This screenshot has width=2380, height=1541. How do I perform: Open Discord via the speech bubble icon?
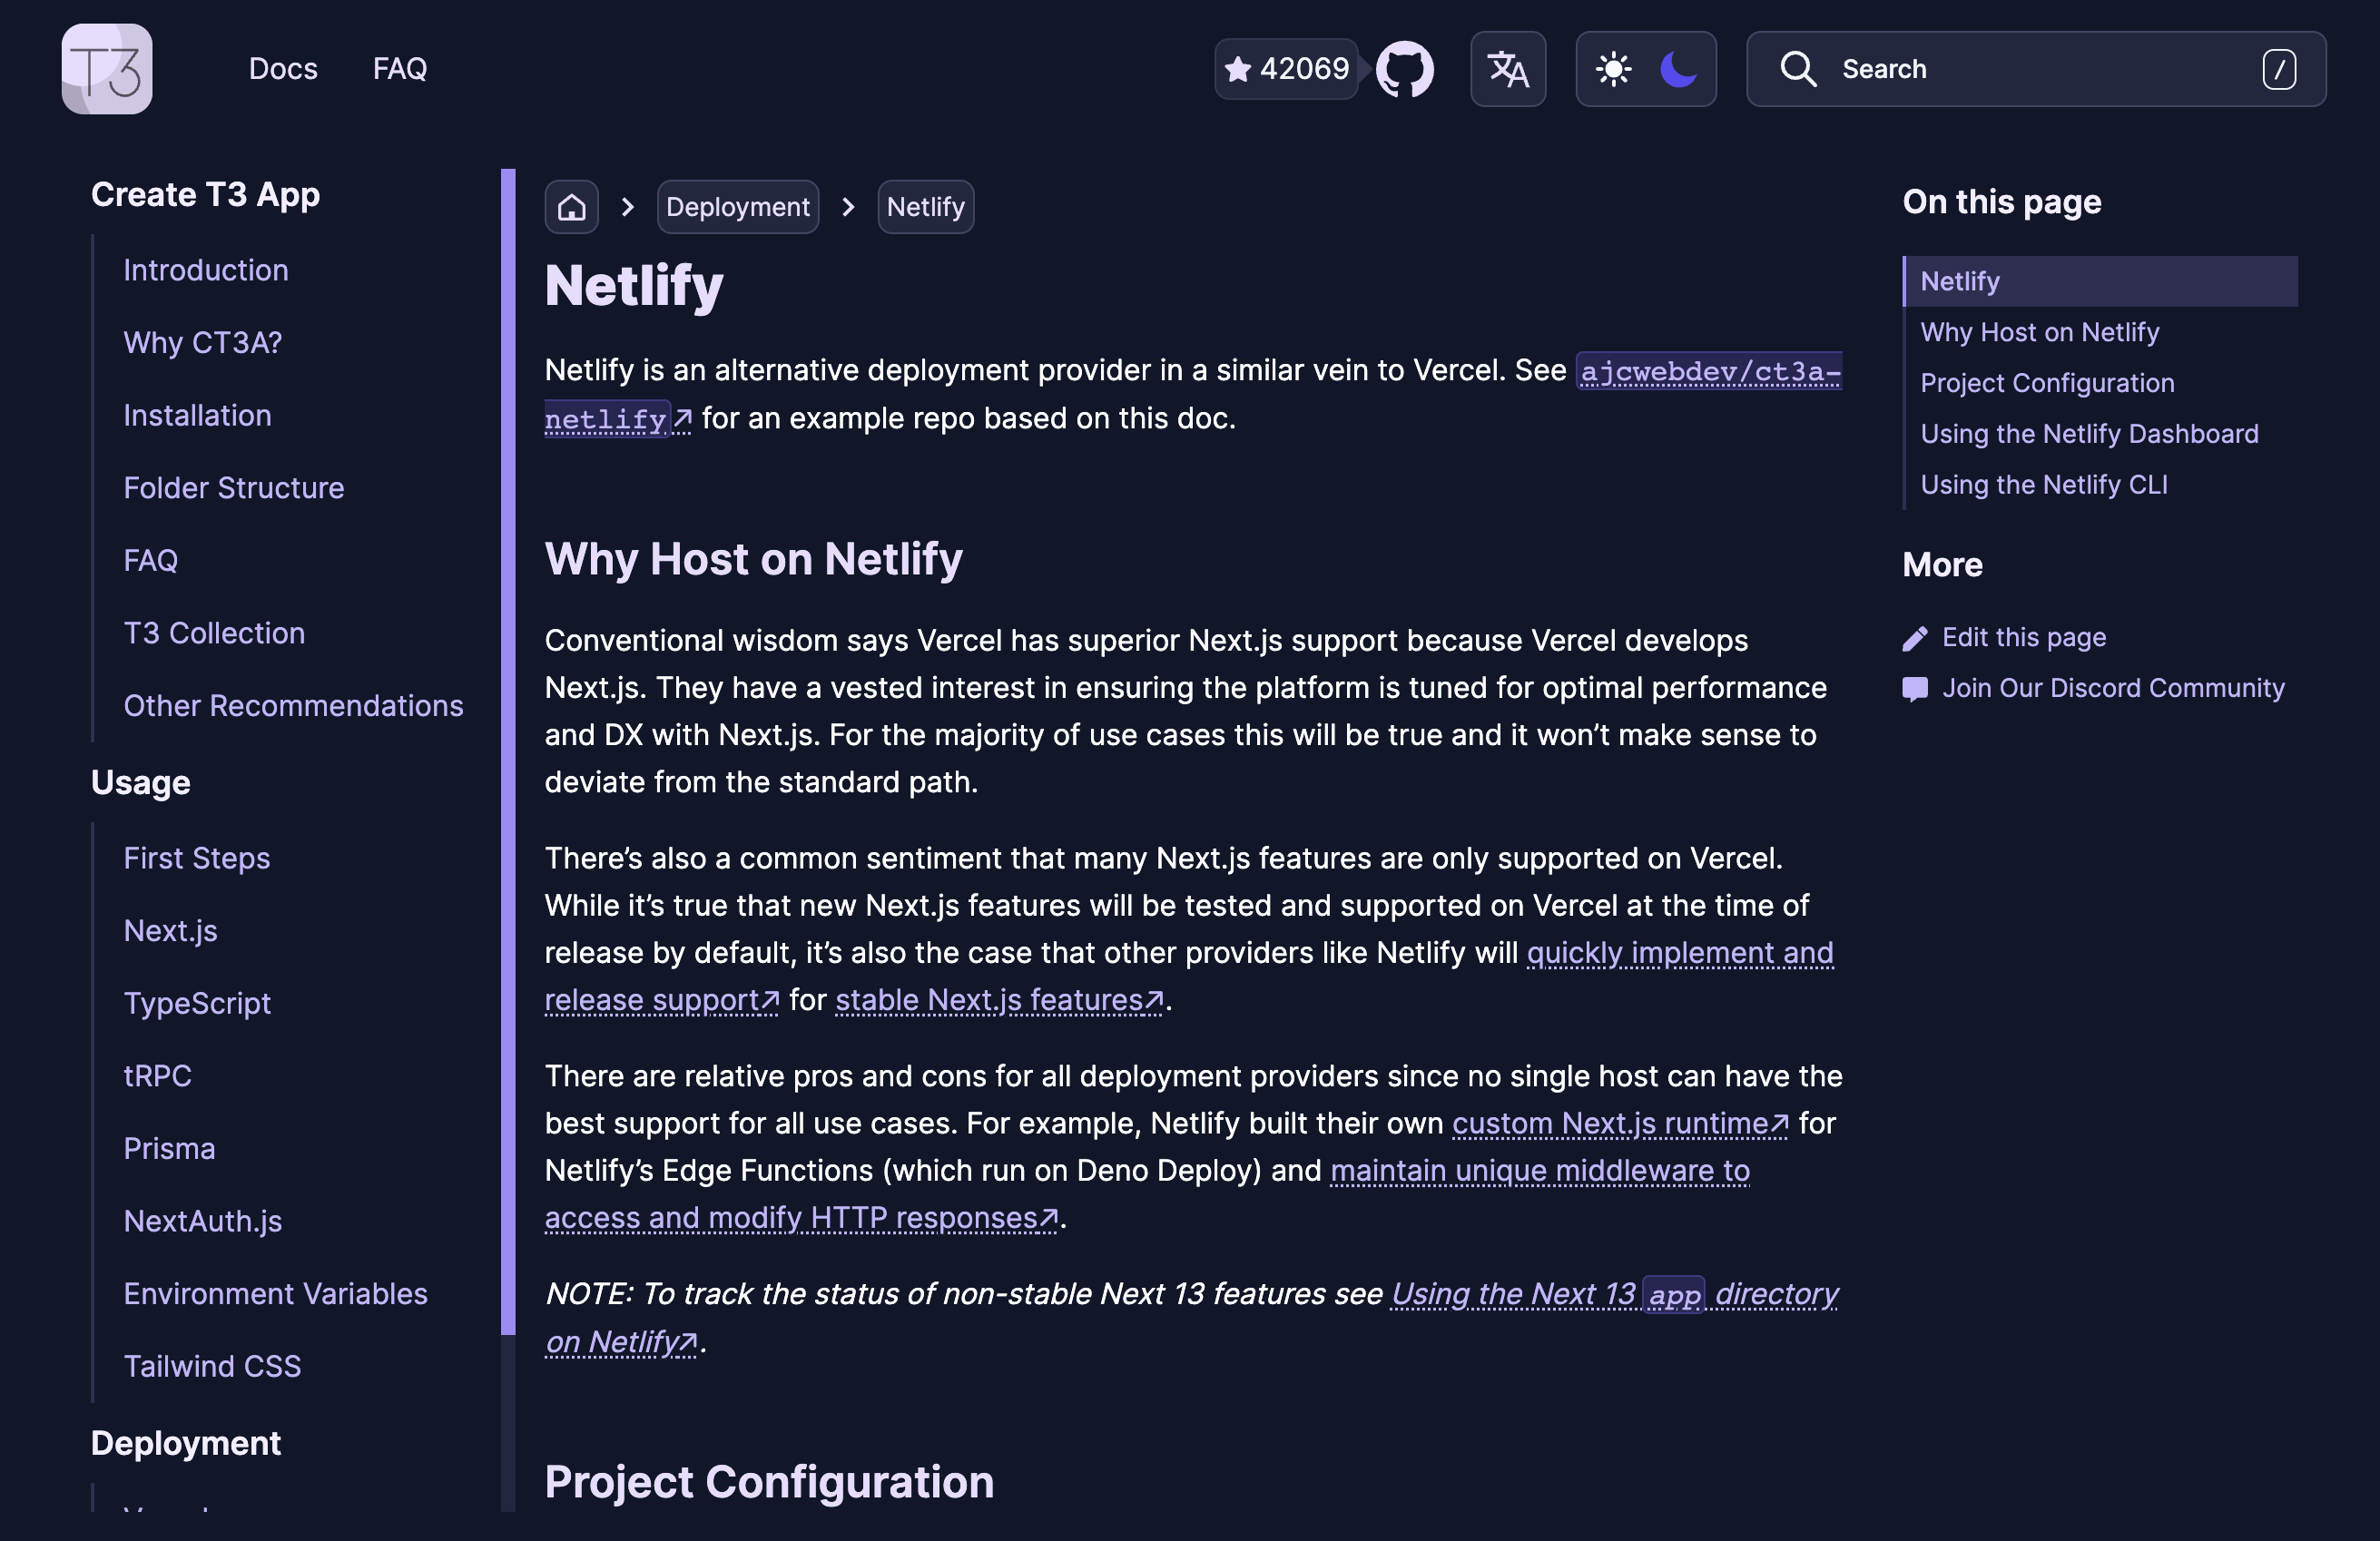pyautogui.click(x=1915, y=688)
